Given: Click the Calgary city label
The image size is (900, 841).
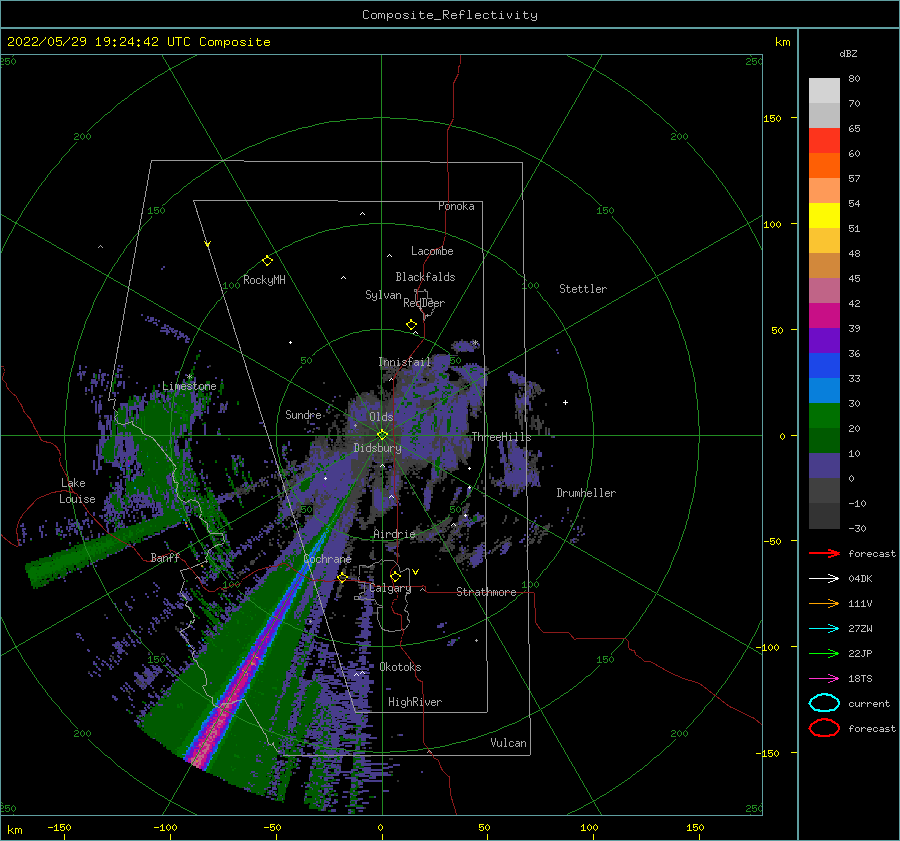Looking at the screenshot, I should [x=390, y=588].
